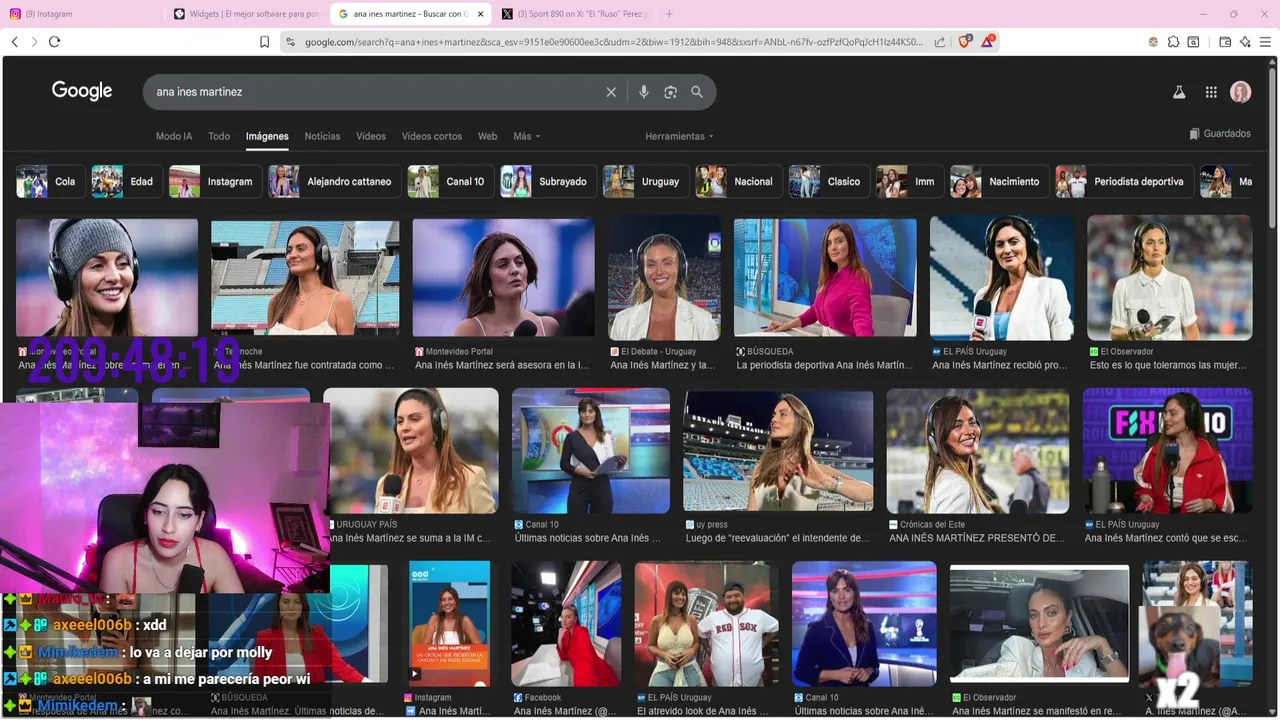Switch to the Sport 890 on X tab
Screen dimensions: 1280x720
tap(575, 14)
